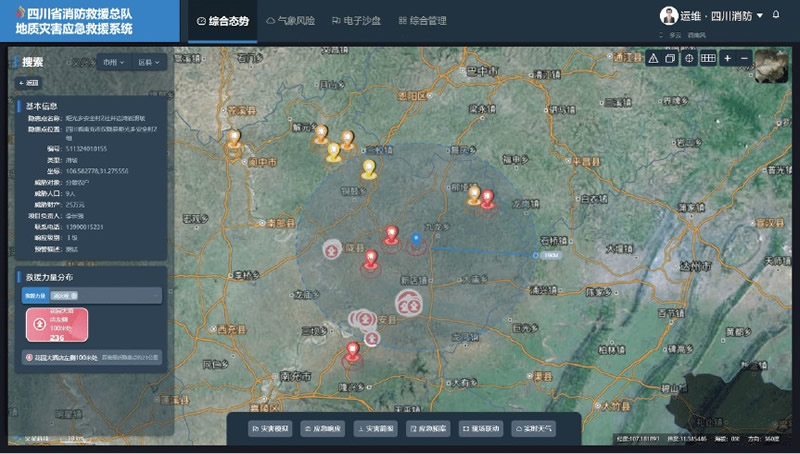Viewport: 800px width, 454px height.
Task: Open the 区县 dropdown
Action: [x=148, y=62]
